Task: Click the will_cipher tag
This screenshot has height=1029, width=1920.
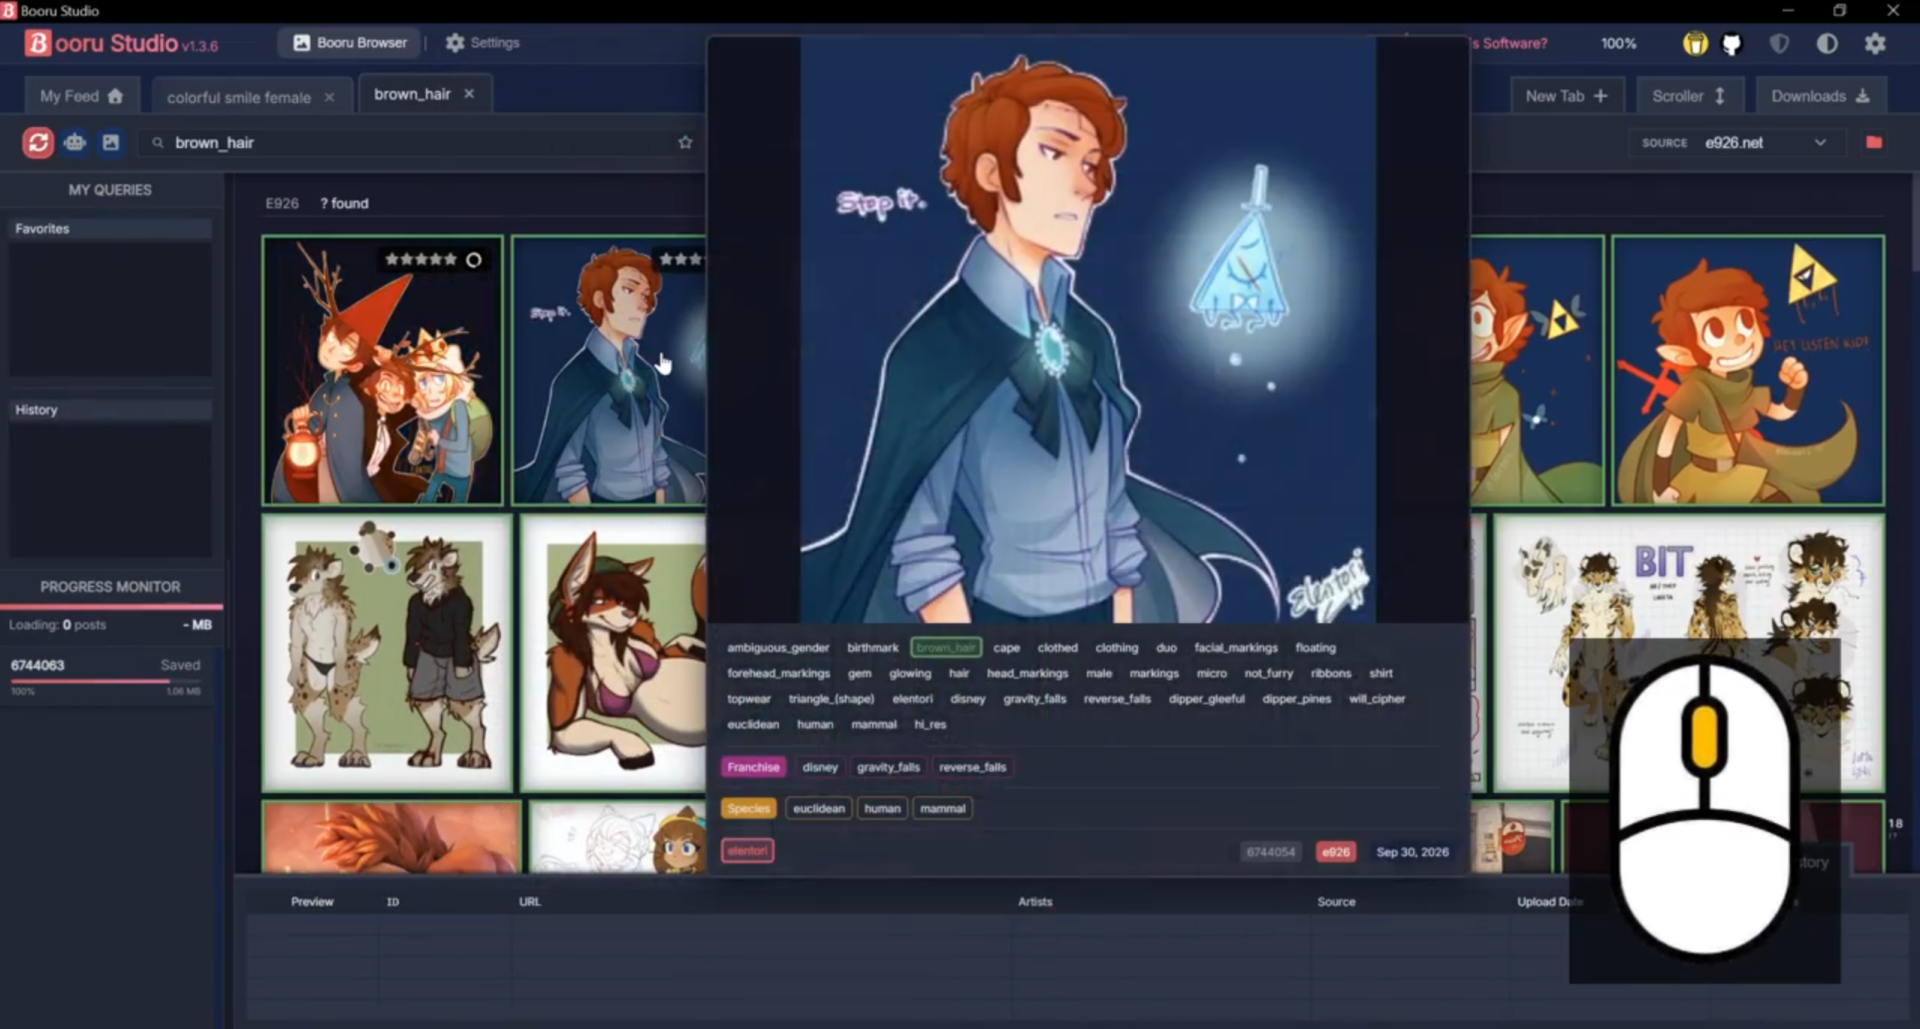Action: point(1377,699)
